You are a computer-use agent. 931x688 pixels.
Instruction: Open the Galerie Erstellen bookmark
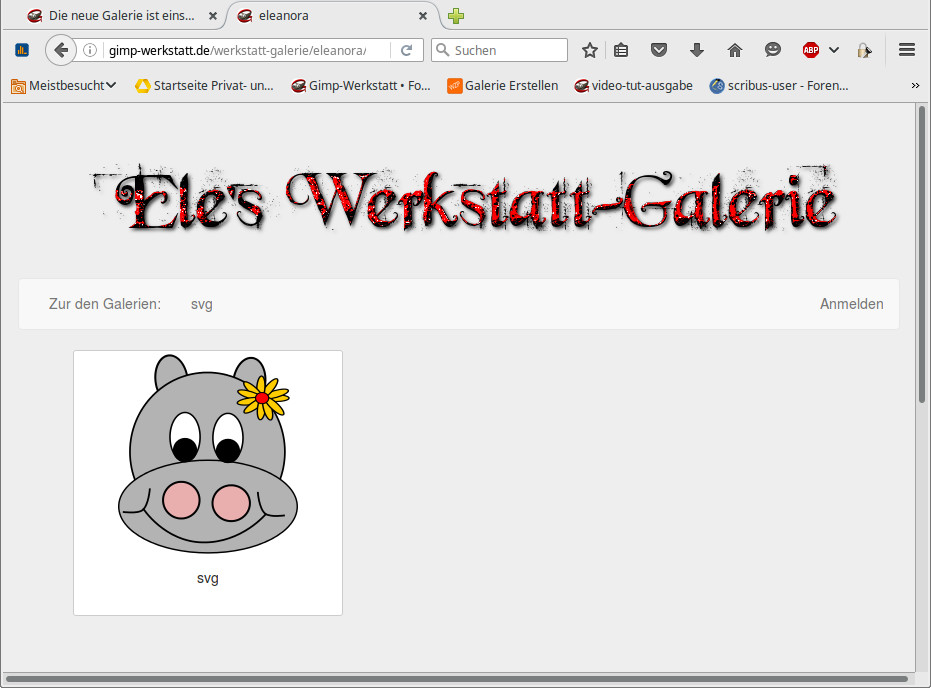coord(502,86)
